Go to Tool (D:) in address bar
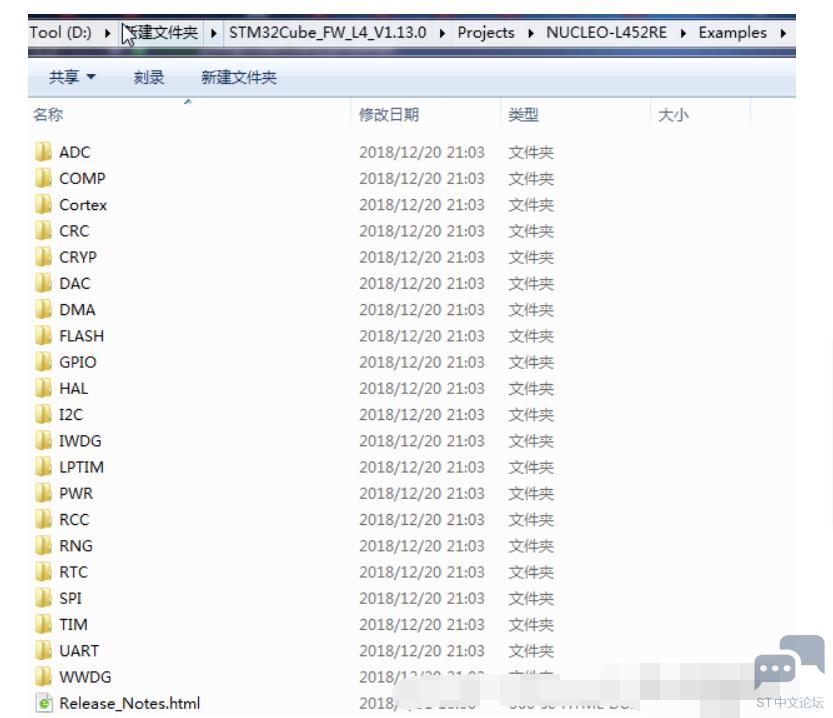This screenshot has height=718, width=833. 61,32
